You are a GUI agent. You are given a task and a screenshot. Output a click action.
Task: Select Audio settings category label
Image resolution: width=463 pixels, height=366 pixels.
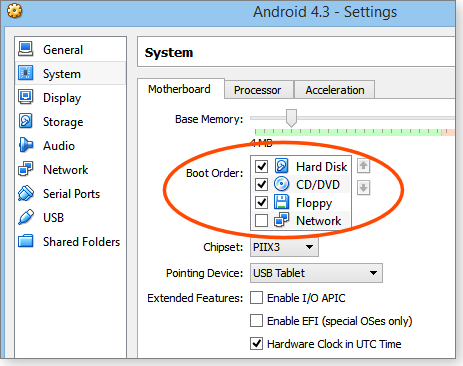(59, 146)
